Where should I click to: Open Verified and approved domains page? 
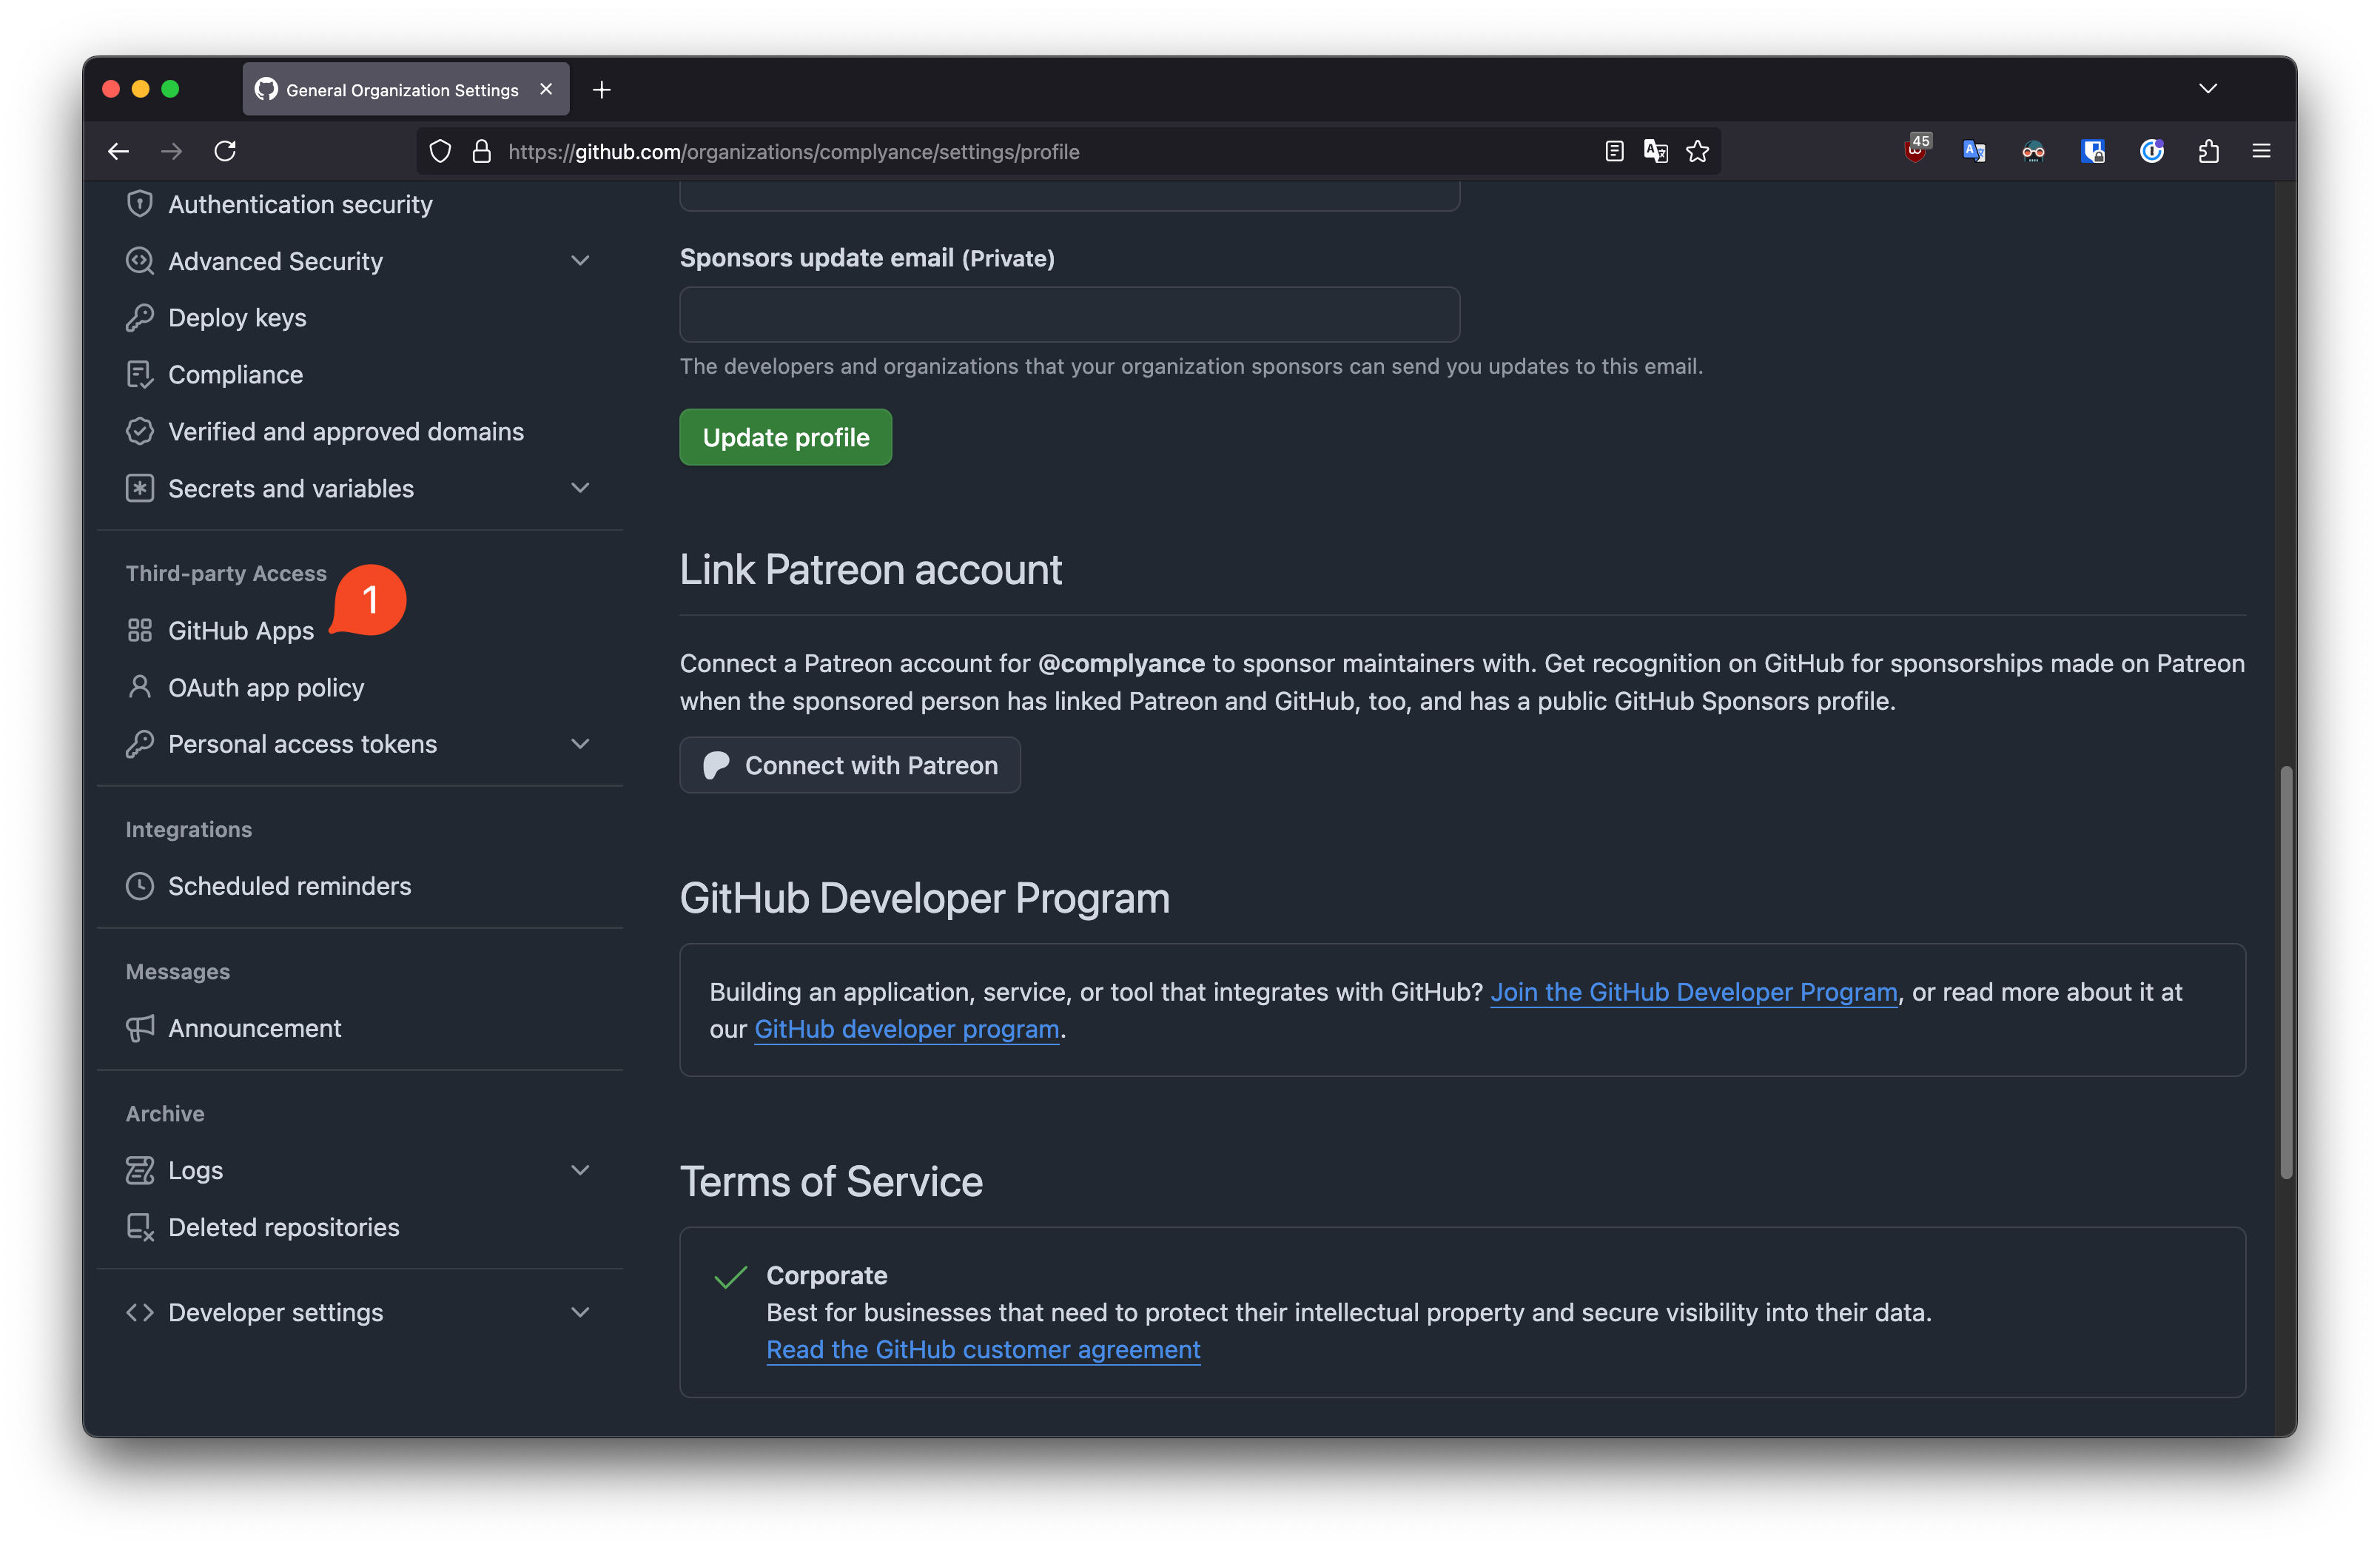346,431
